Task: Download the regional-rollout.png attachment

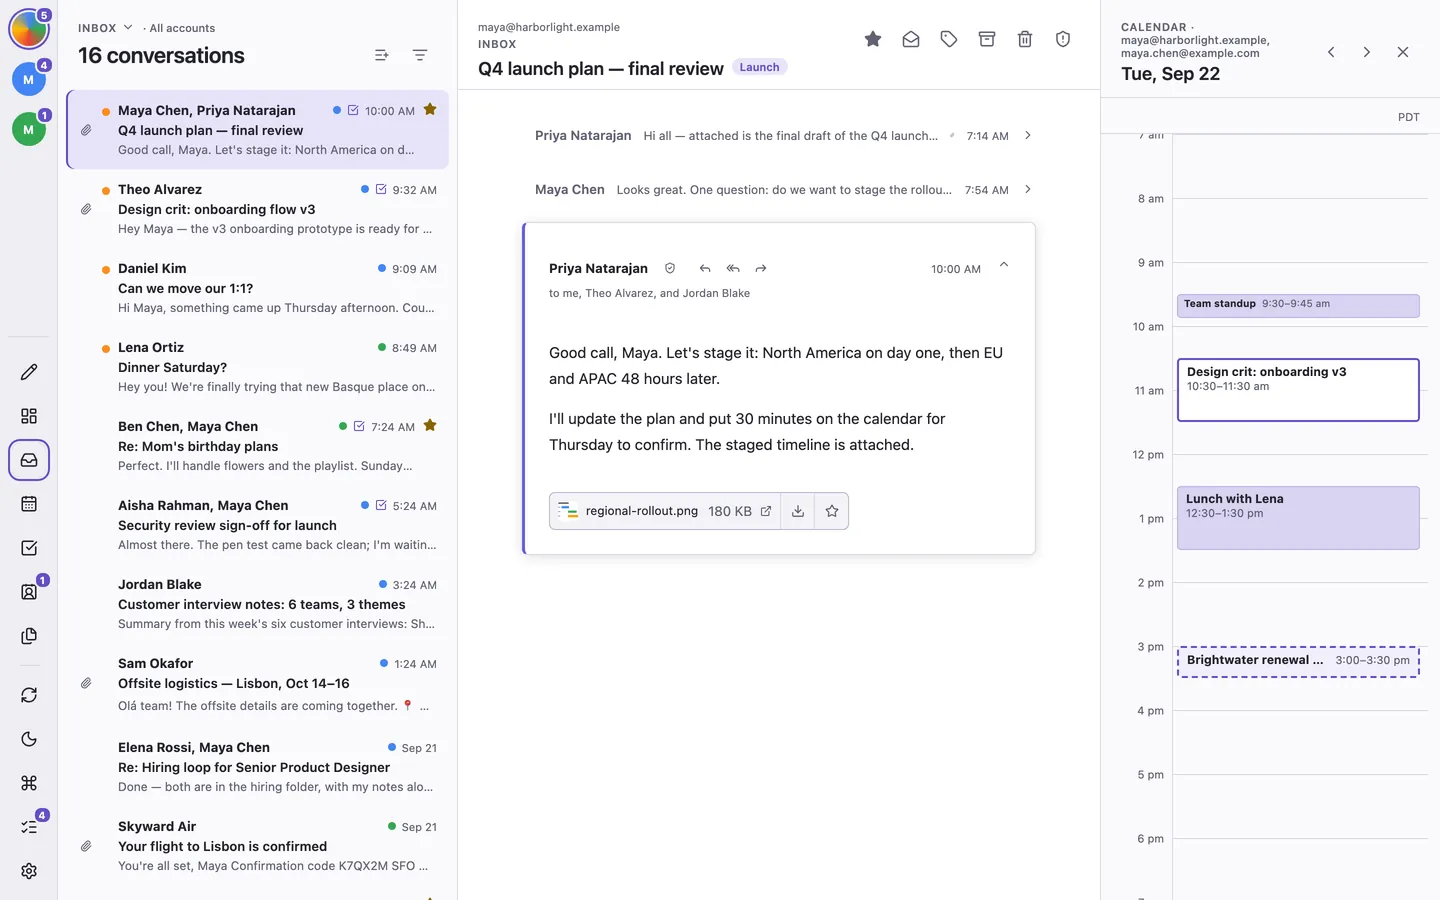Action: tap(798, 511)
